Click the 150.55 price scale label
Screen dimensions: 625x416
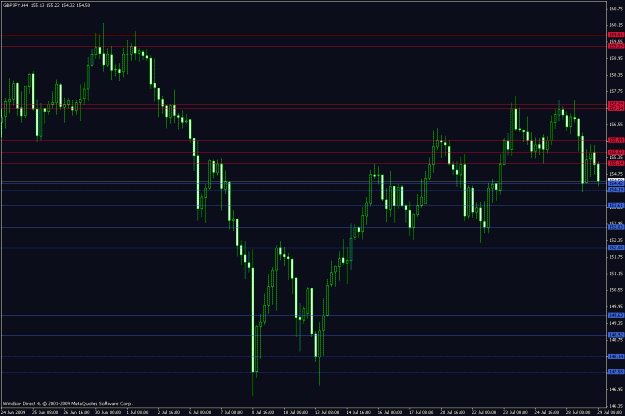click(x=616, y=290)
